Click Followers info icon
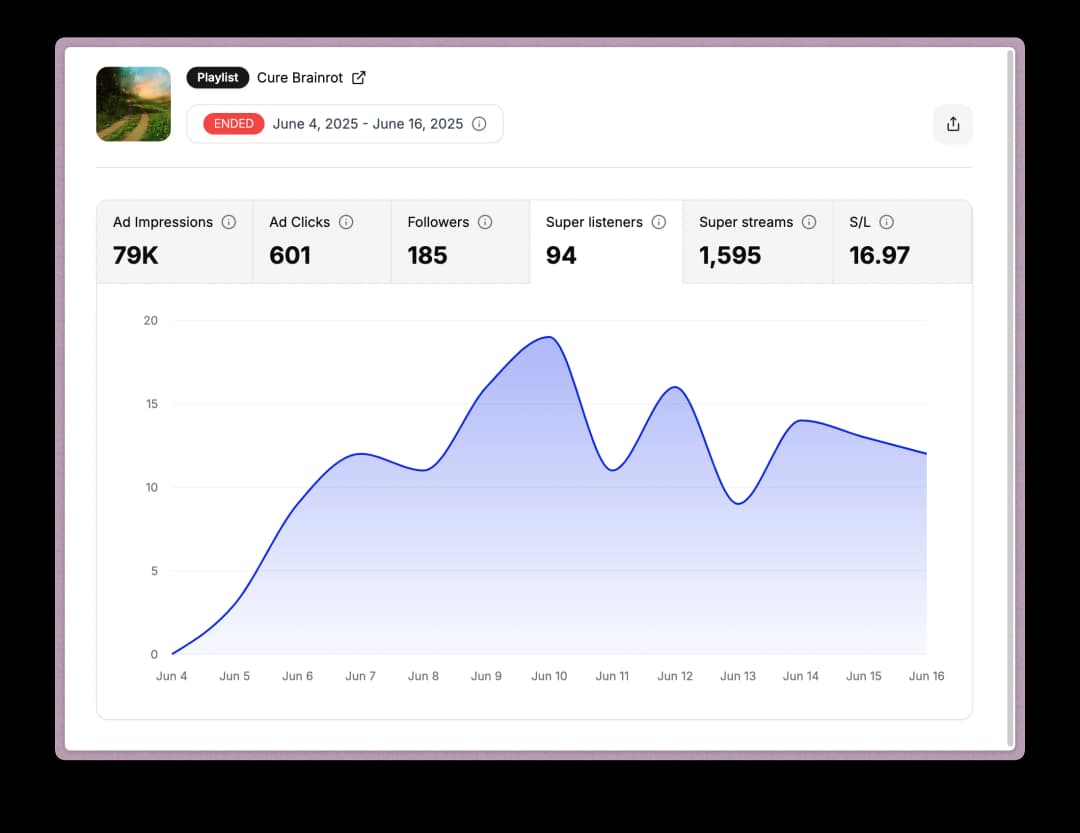Screen dimensions: 1080x833 coord(485,222)
